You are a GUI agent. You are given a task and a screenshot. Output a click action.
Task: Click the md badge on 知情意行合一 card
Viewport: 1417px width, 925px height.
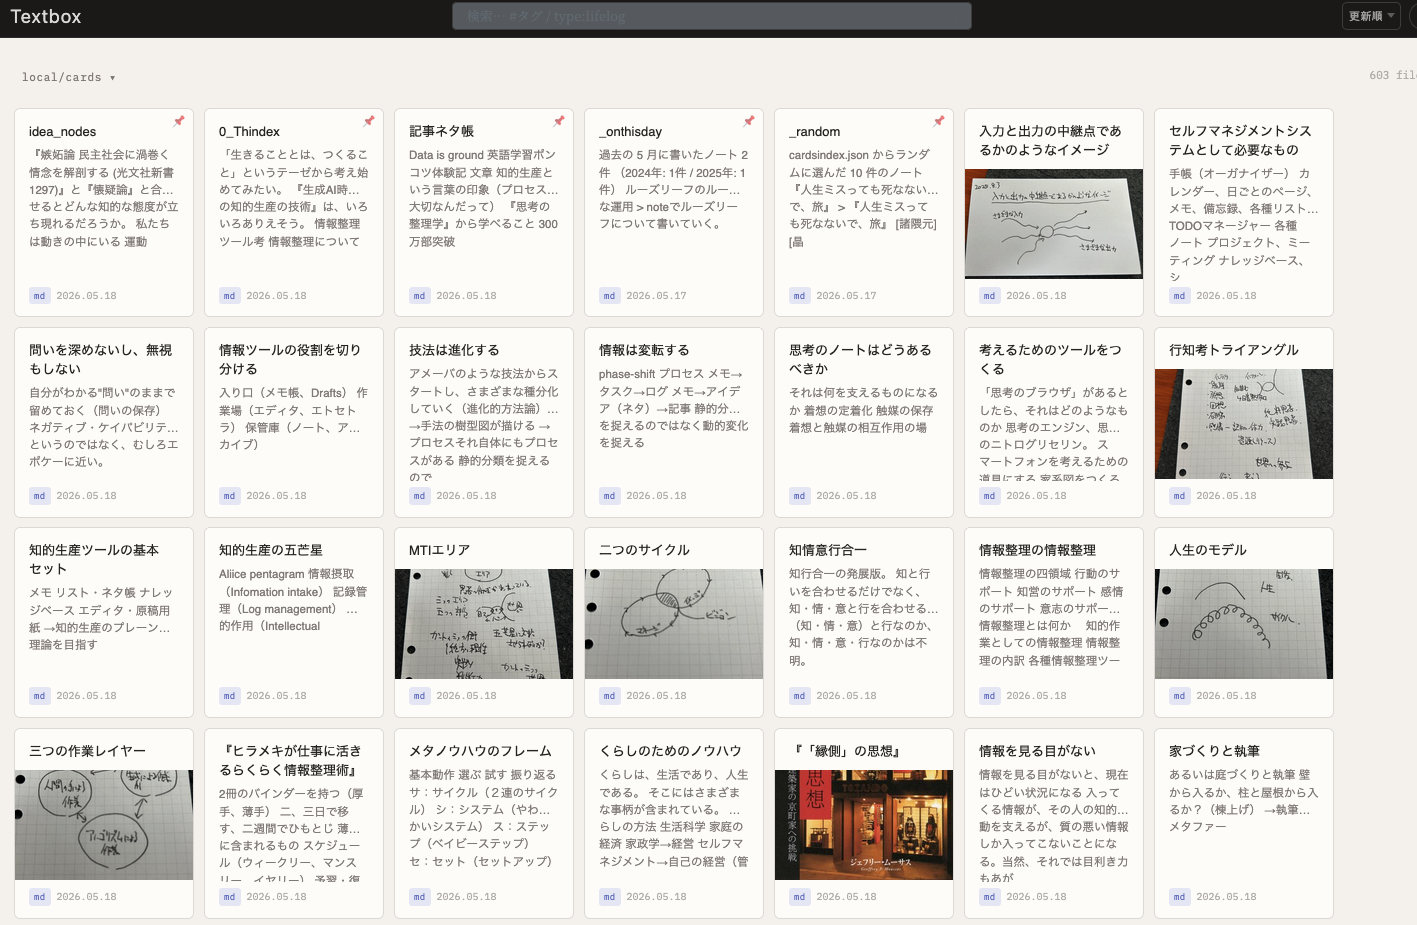coord(799,696)
